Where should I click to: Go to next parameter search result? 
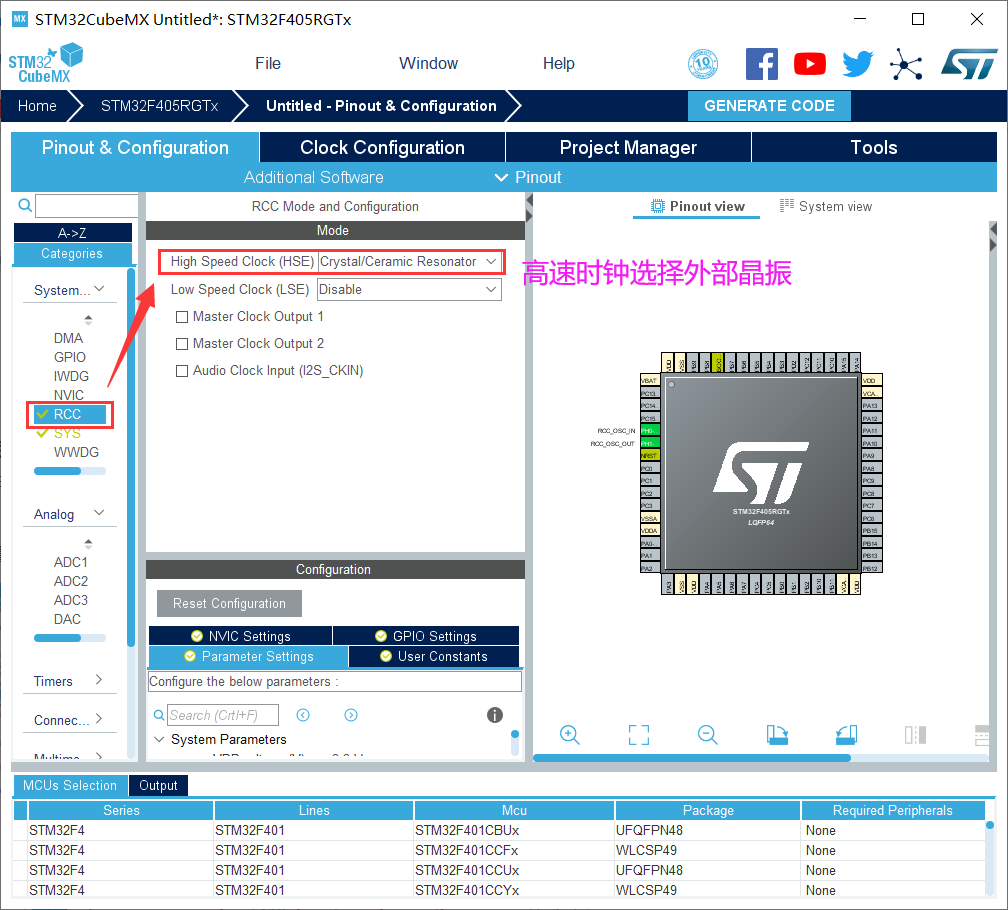(350, 715)
